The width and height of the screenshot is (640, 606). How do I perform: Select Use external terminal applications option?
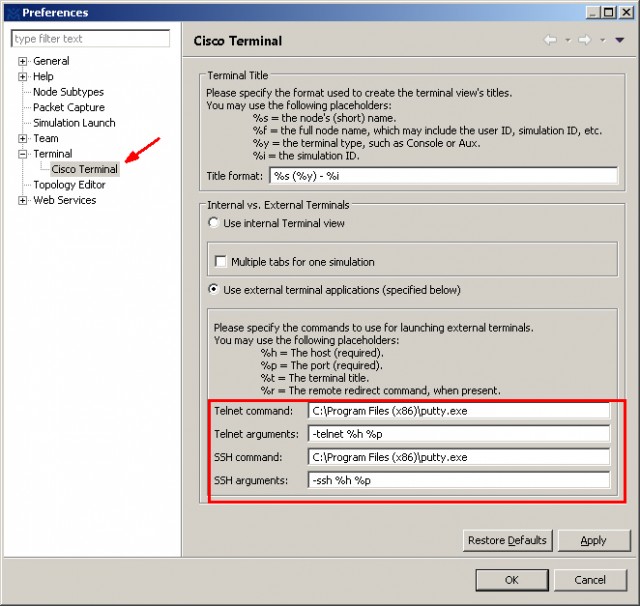213,290
